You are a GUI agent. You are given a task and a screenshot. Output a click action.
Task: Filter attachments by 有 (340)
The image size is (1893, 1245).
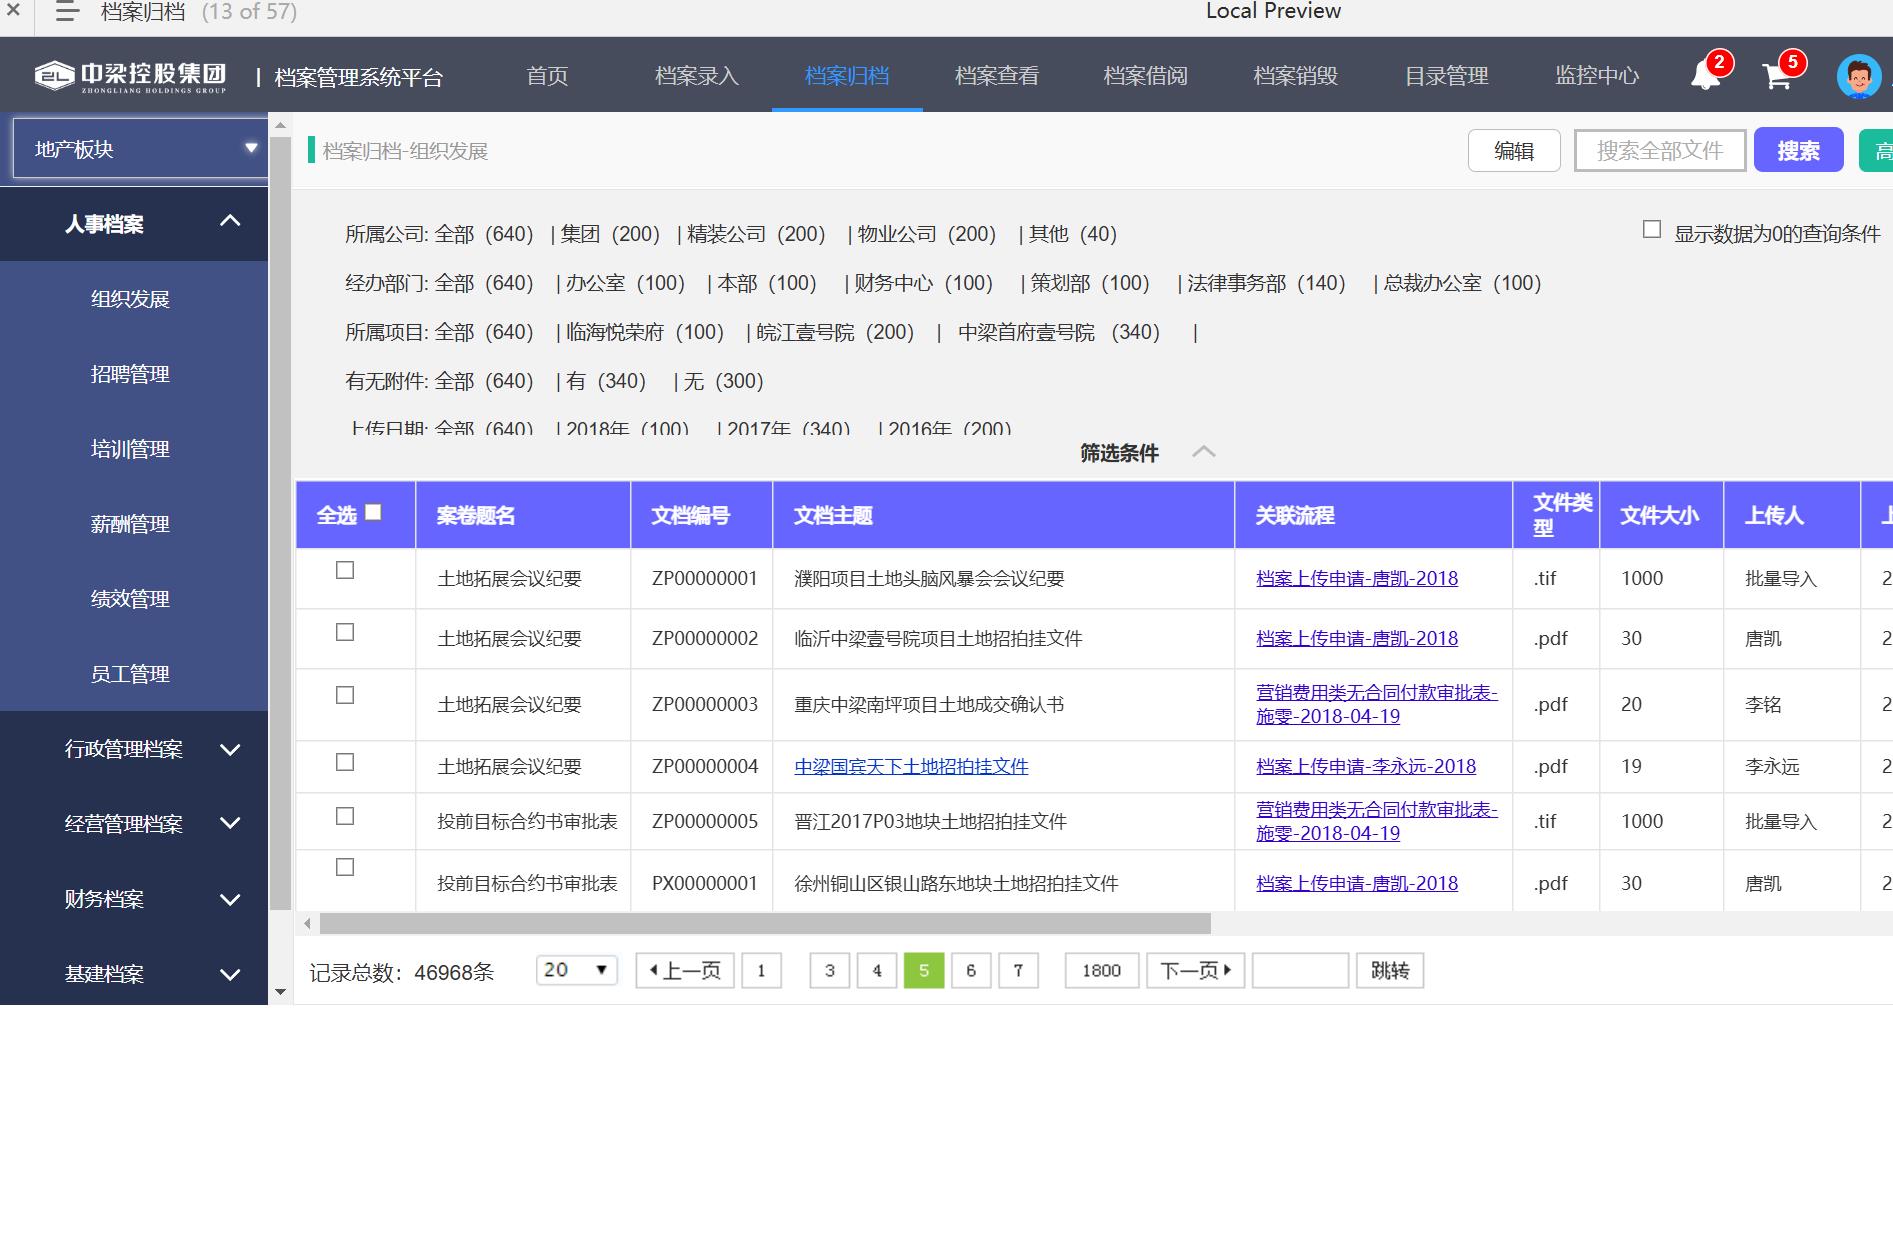(x=606, y=381)
